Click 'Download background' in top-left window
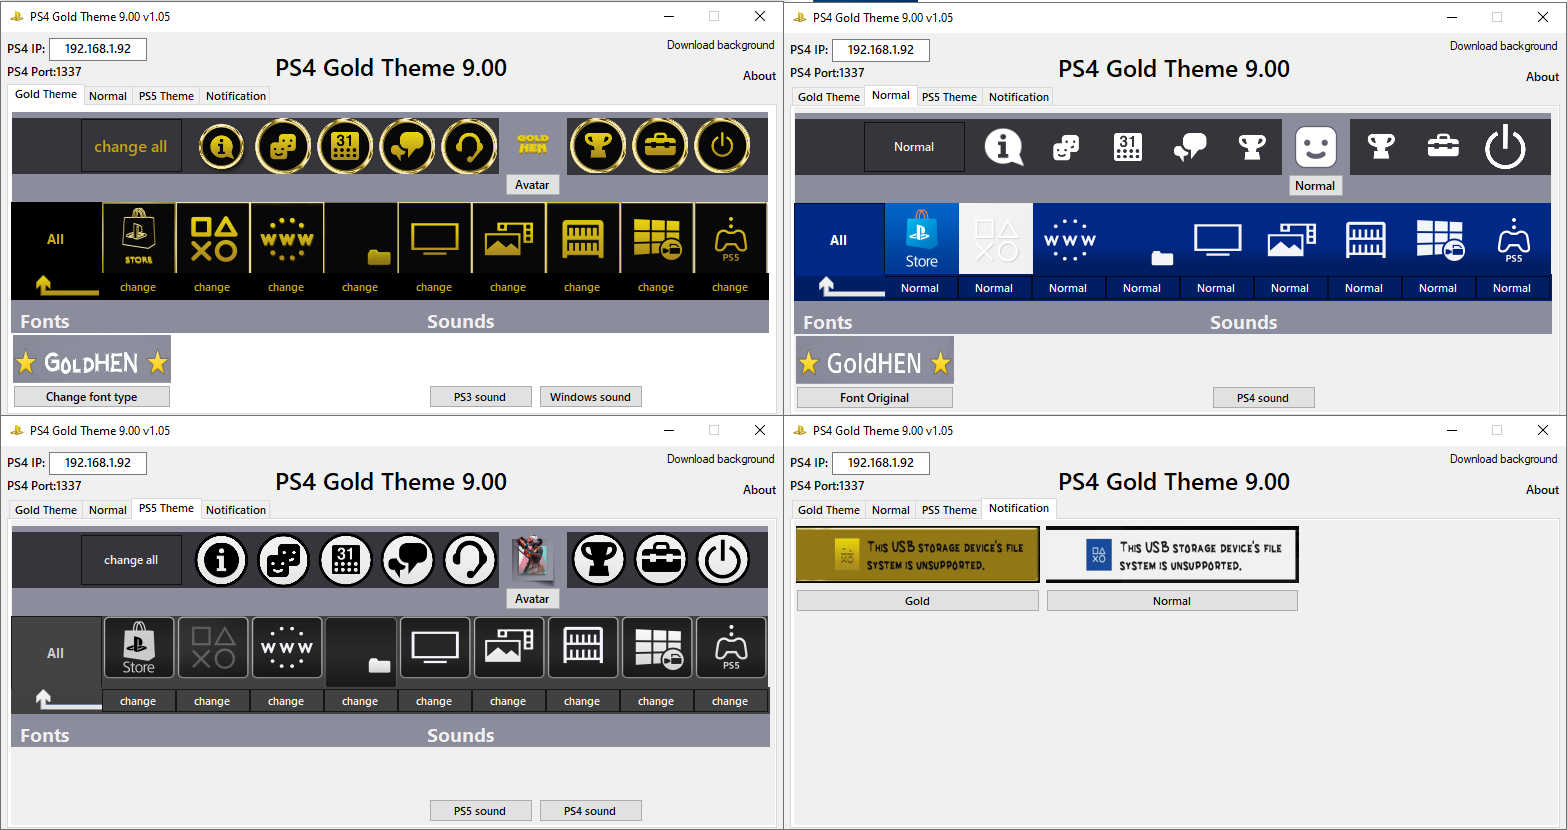Screen dimensions: 1567x830 click(x=721, y=45)
